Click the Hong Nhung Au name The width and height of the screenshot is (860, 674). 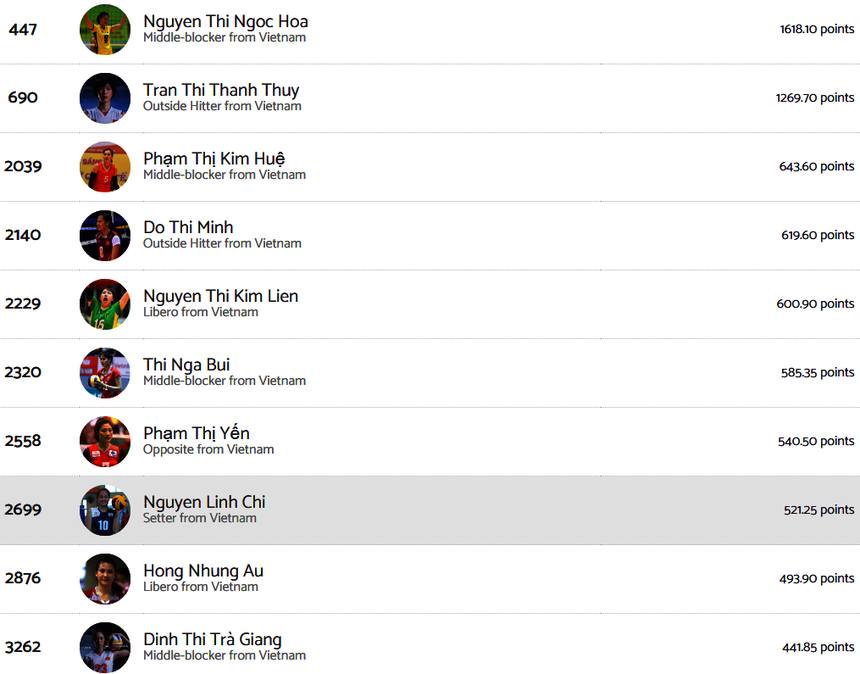203,571
